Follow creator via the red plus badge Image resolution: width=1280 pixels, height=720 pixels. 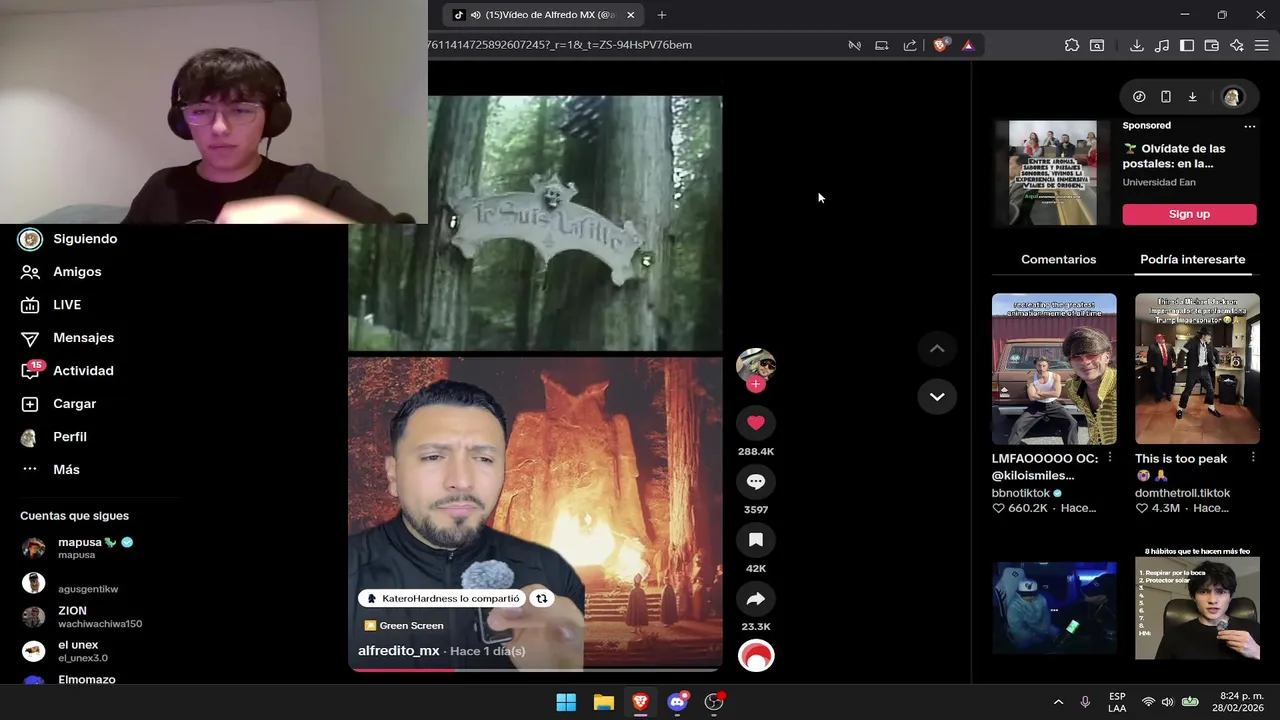(756, 384)
